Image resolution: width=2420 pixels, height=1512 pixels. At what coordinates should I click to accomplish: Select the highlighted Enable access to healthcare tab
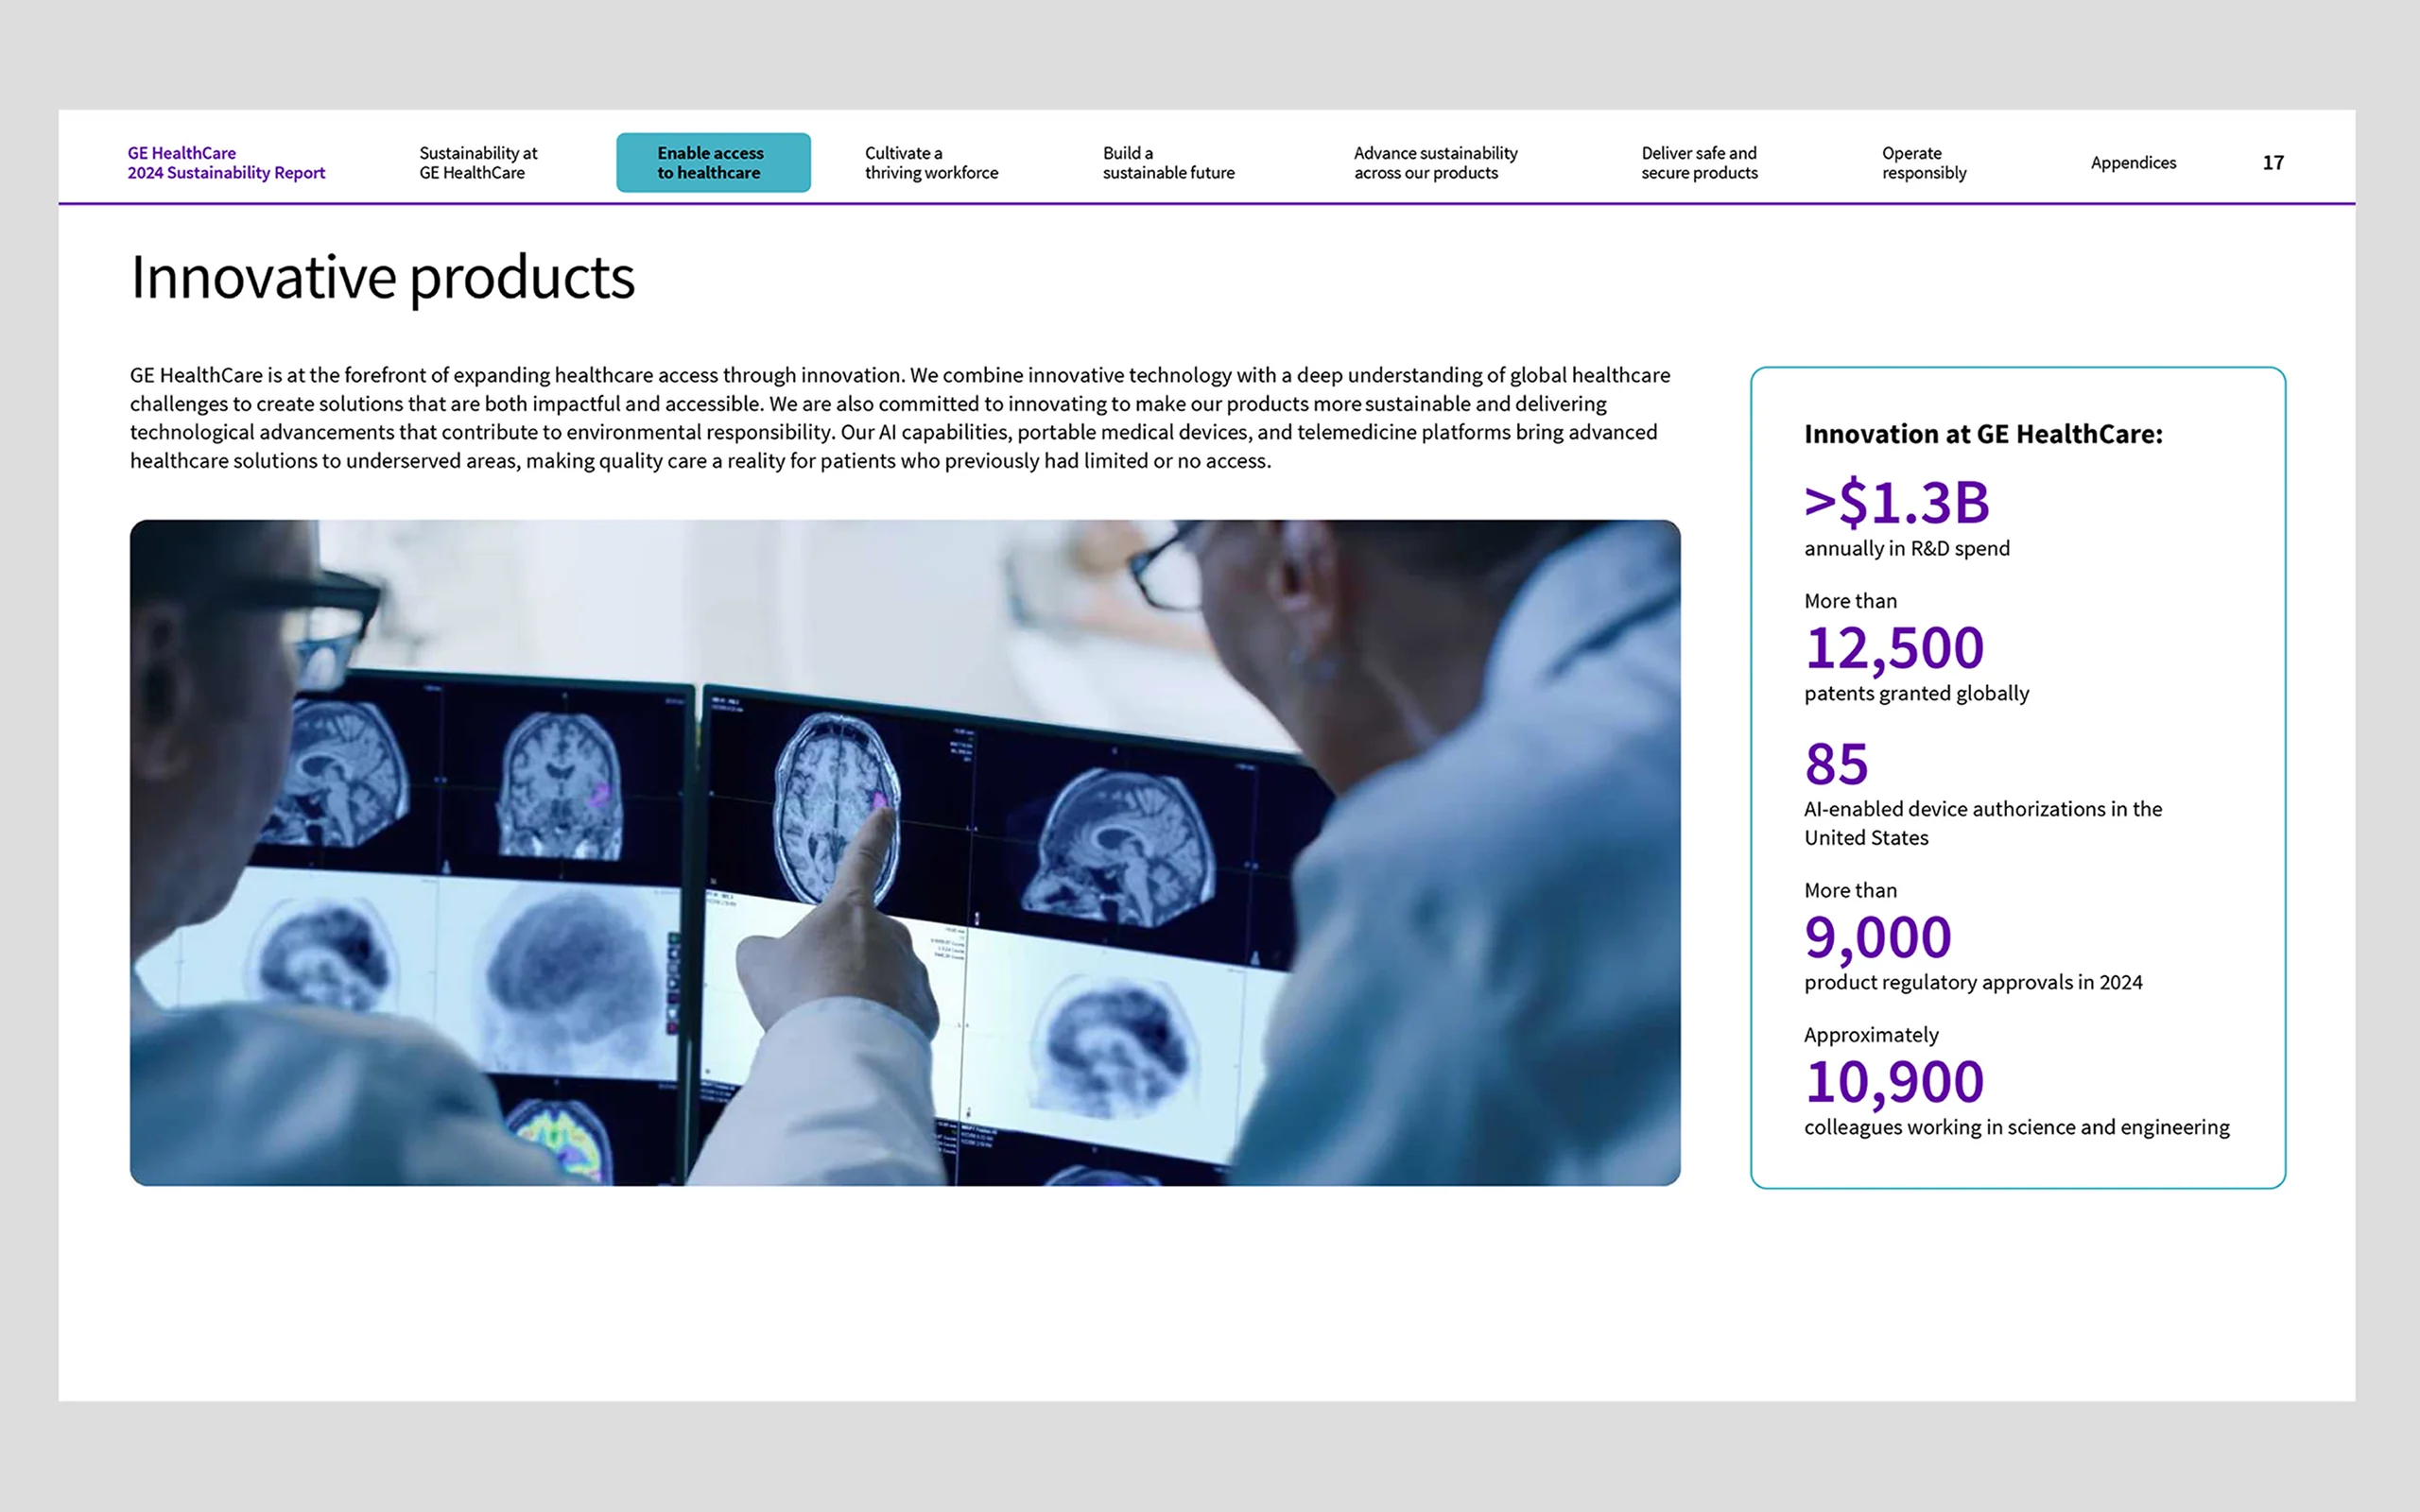point(712,163)
